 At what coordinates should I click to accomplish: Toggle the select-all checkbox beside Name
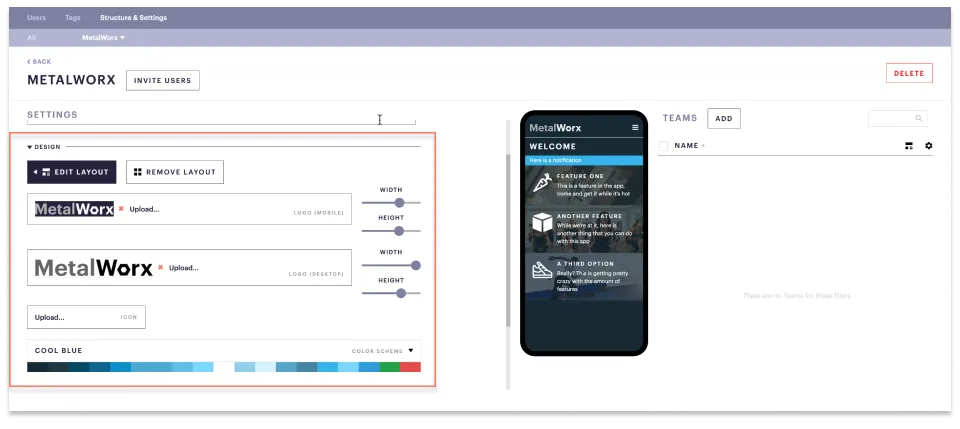pos(664,146)
